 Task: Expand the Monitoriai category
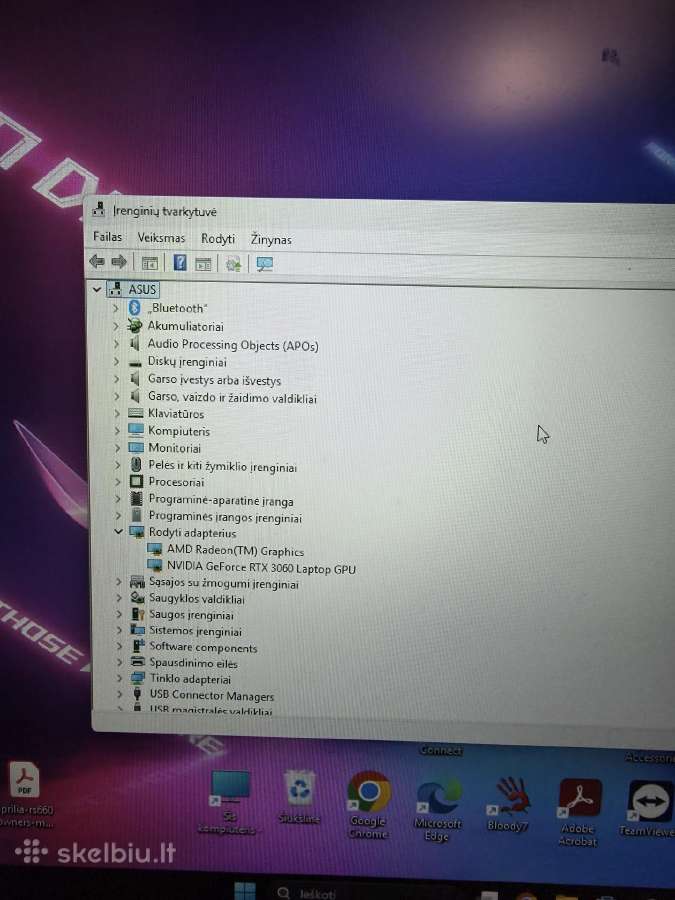click(117, 447)
